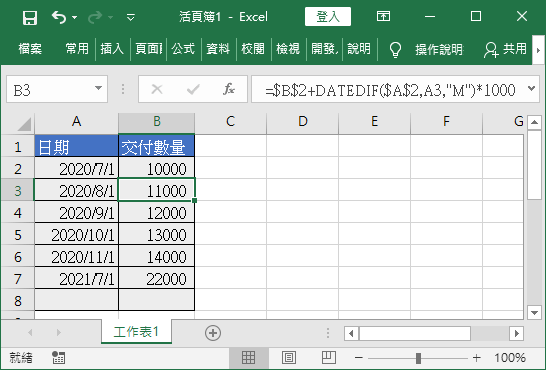Click the macro recording status icon

[58, 357]
